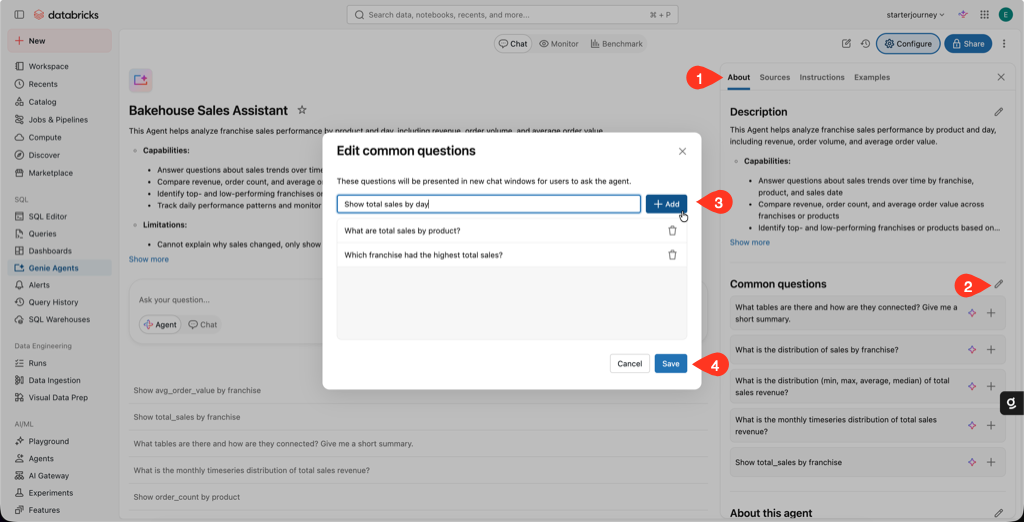Viewport: 1024px width, 522px height.
Task: Click sparkle icon for 'Show total_sales by franchise' in panel
Action: 972,462
